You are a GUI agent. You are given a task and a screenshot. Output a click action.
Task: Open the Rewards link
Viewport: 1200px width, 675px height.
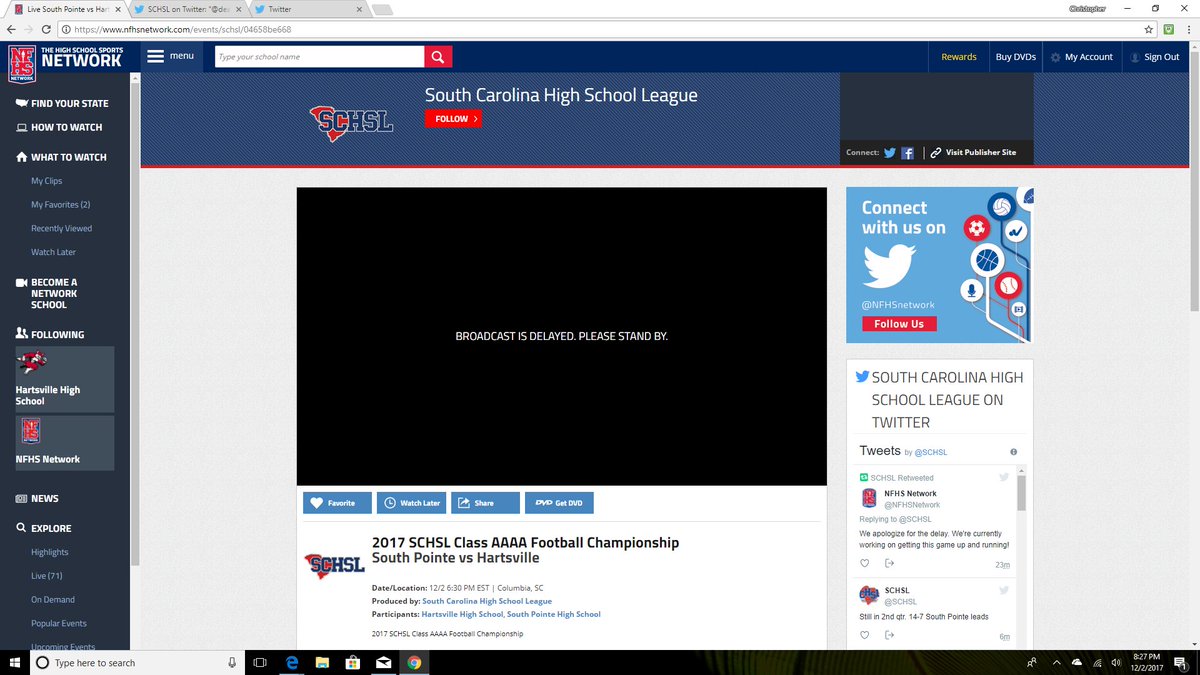959,57
